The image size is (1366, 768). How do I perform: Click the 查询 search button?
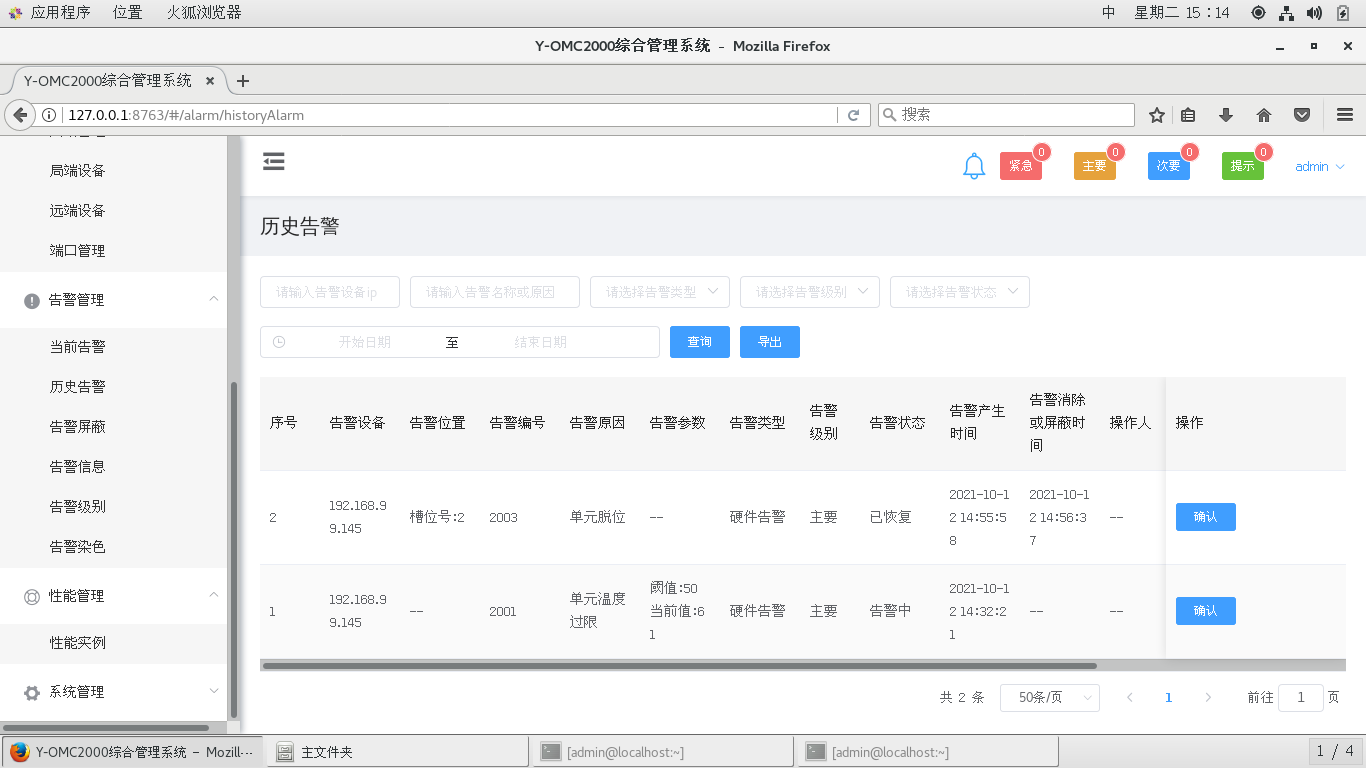click(x=700, y=342)
